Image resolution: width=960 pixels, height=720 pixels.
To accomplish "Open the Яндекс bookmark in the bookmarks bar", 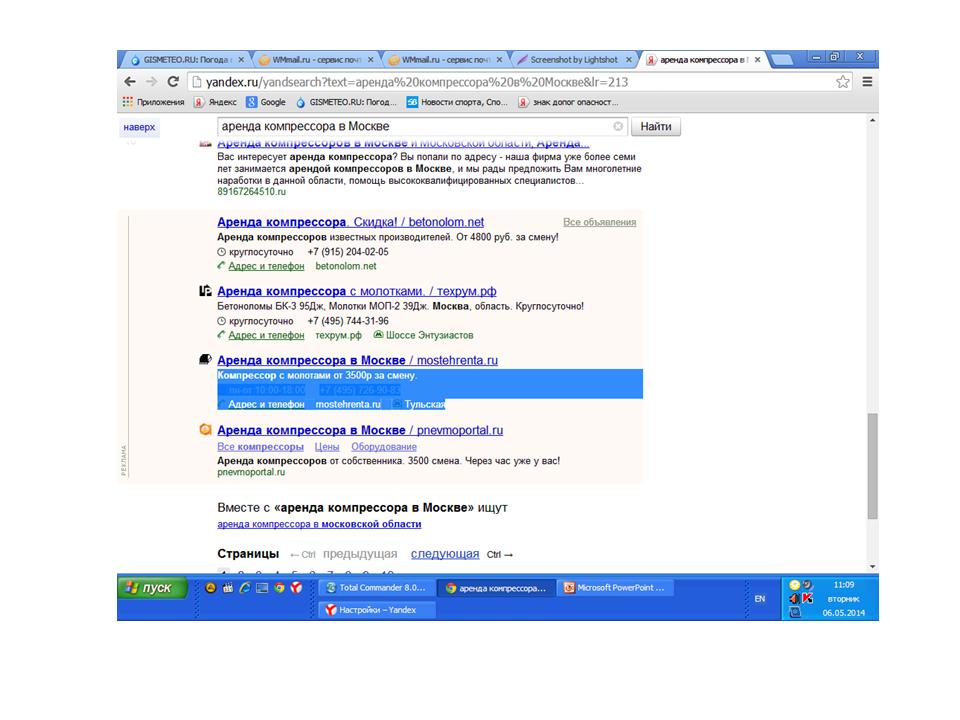I will [216, 102].
